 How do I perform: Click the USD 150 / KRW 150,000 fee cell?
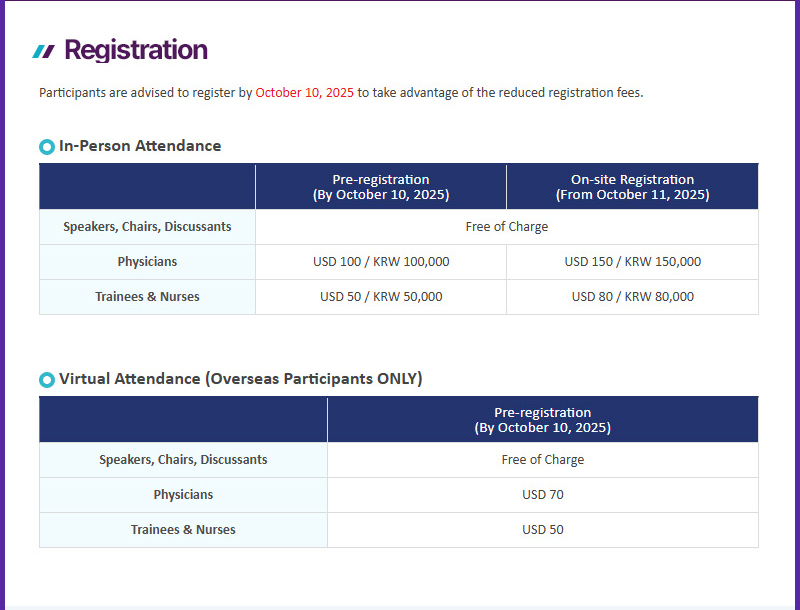pos(632,262)
